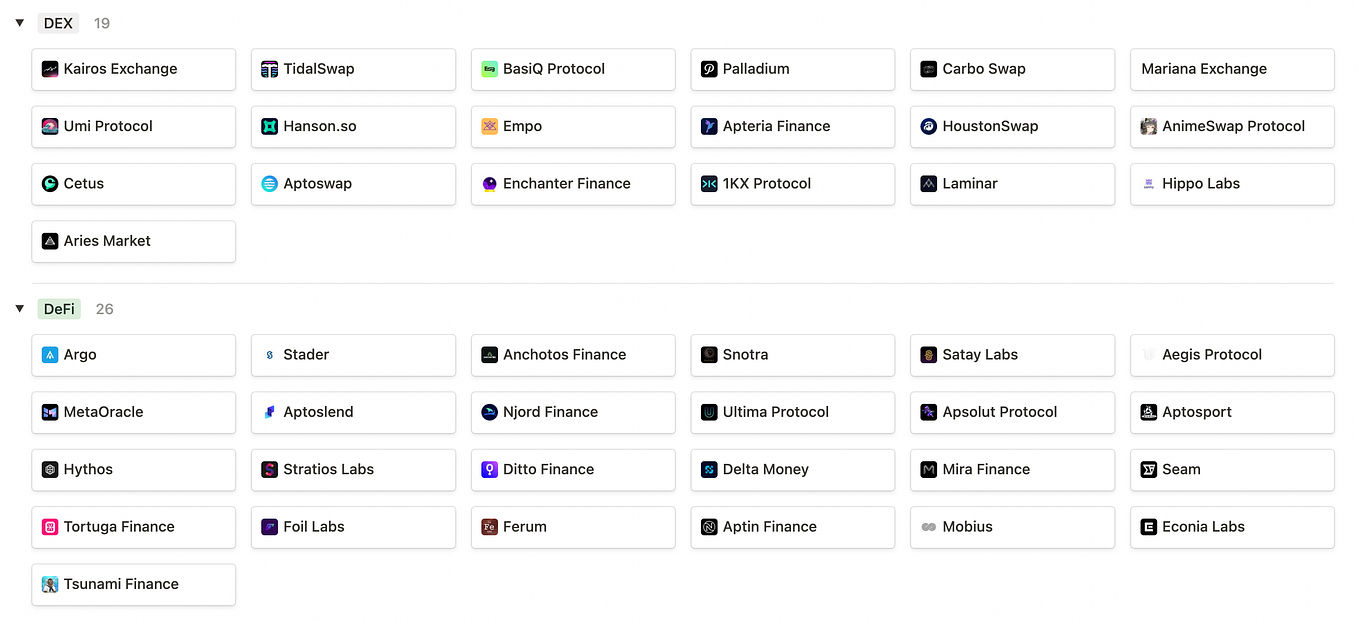Open the Aries Market card

coord(133,241)
